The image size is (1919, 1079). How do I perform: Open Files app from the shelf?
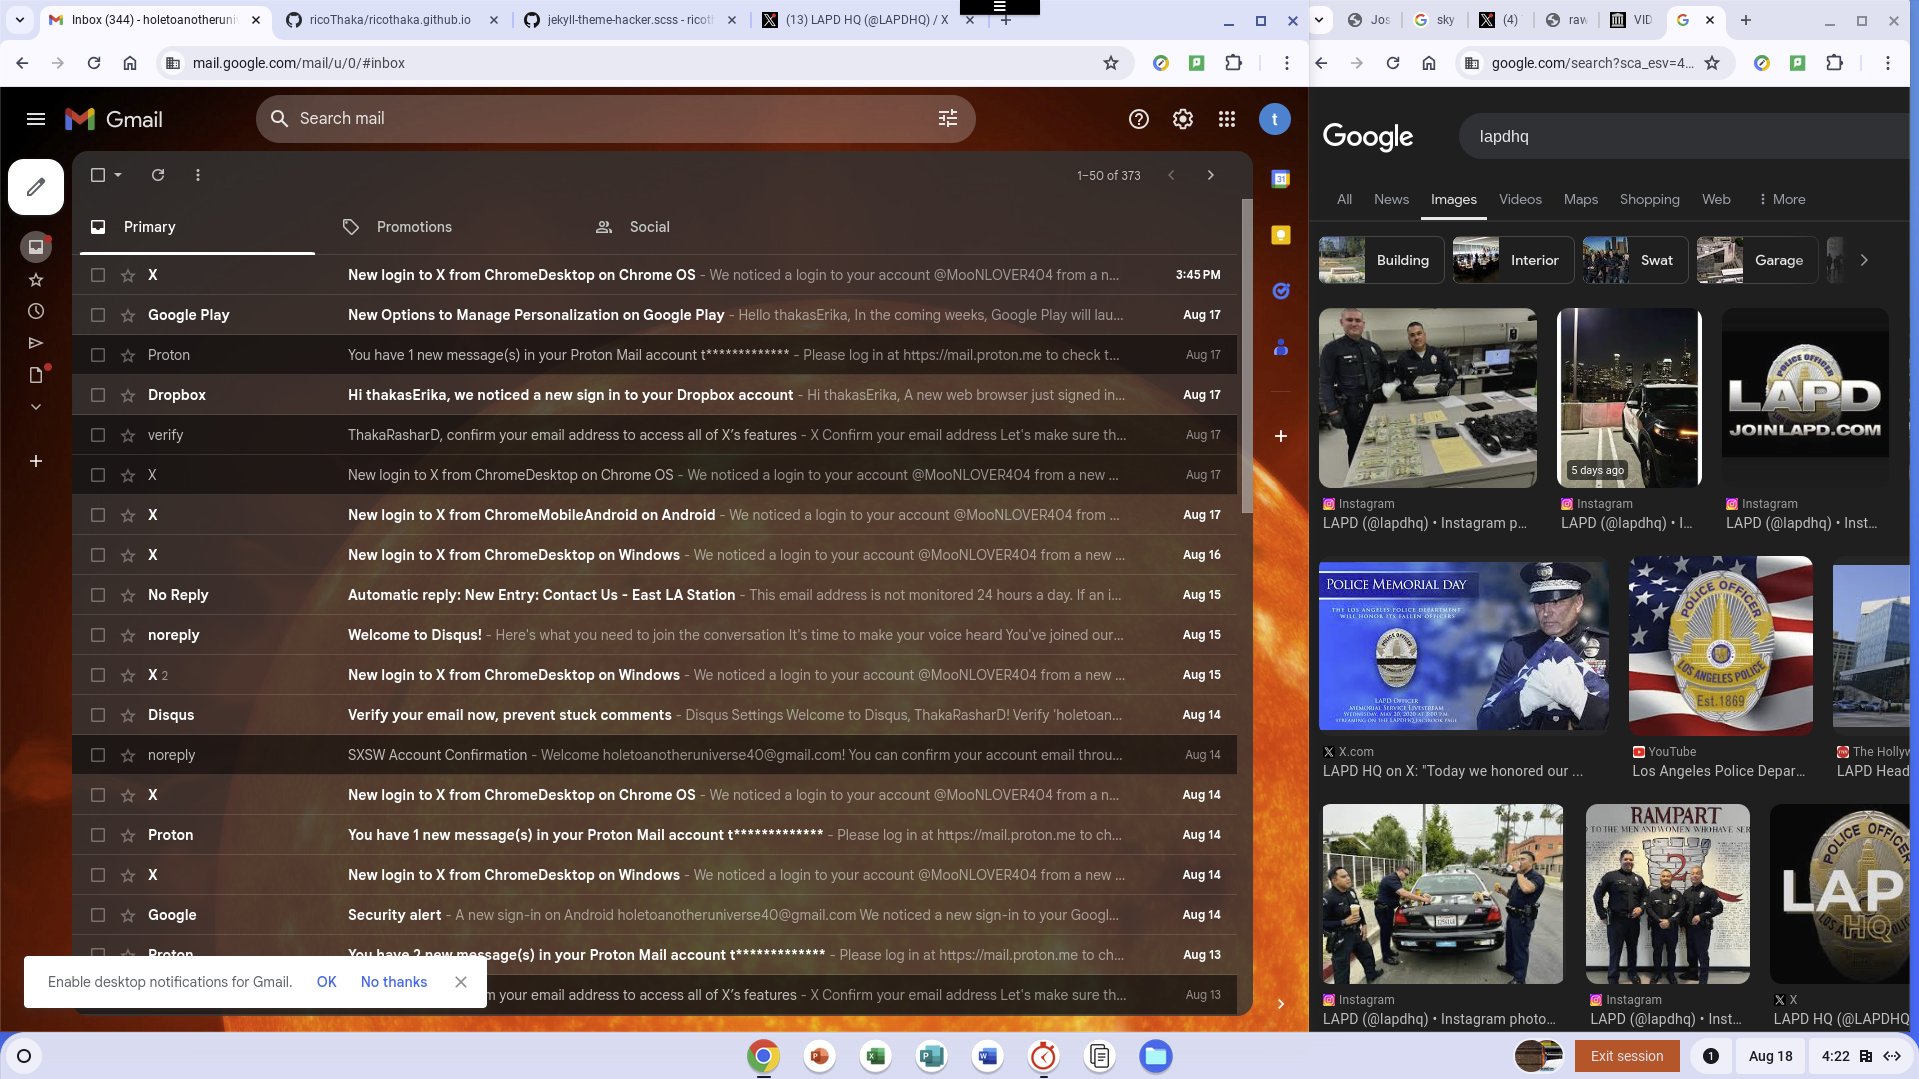pyautogui.click(x=1155, y=1056)
